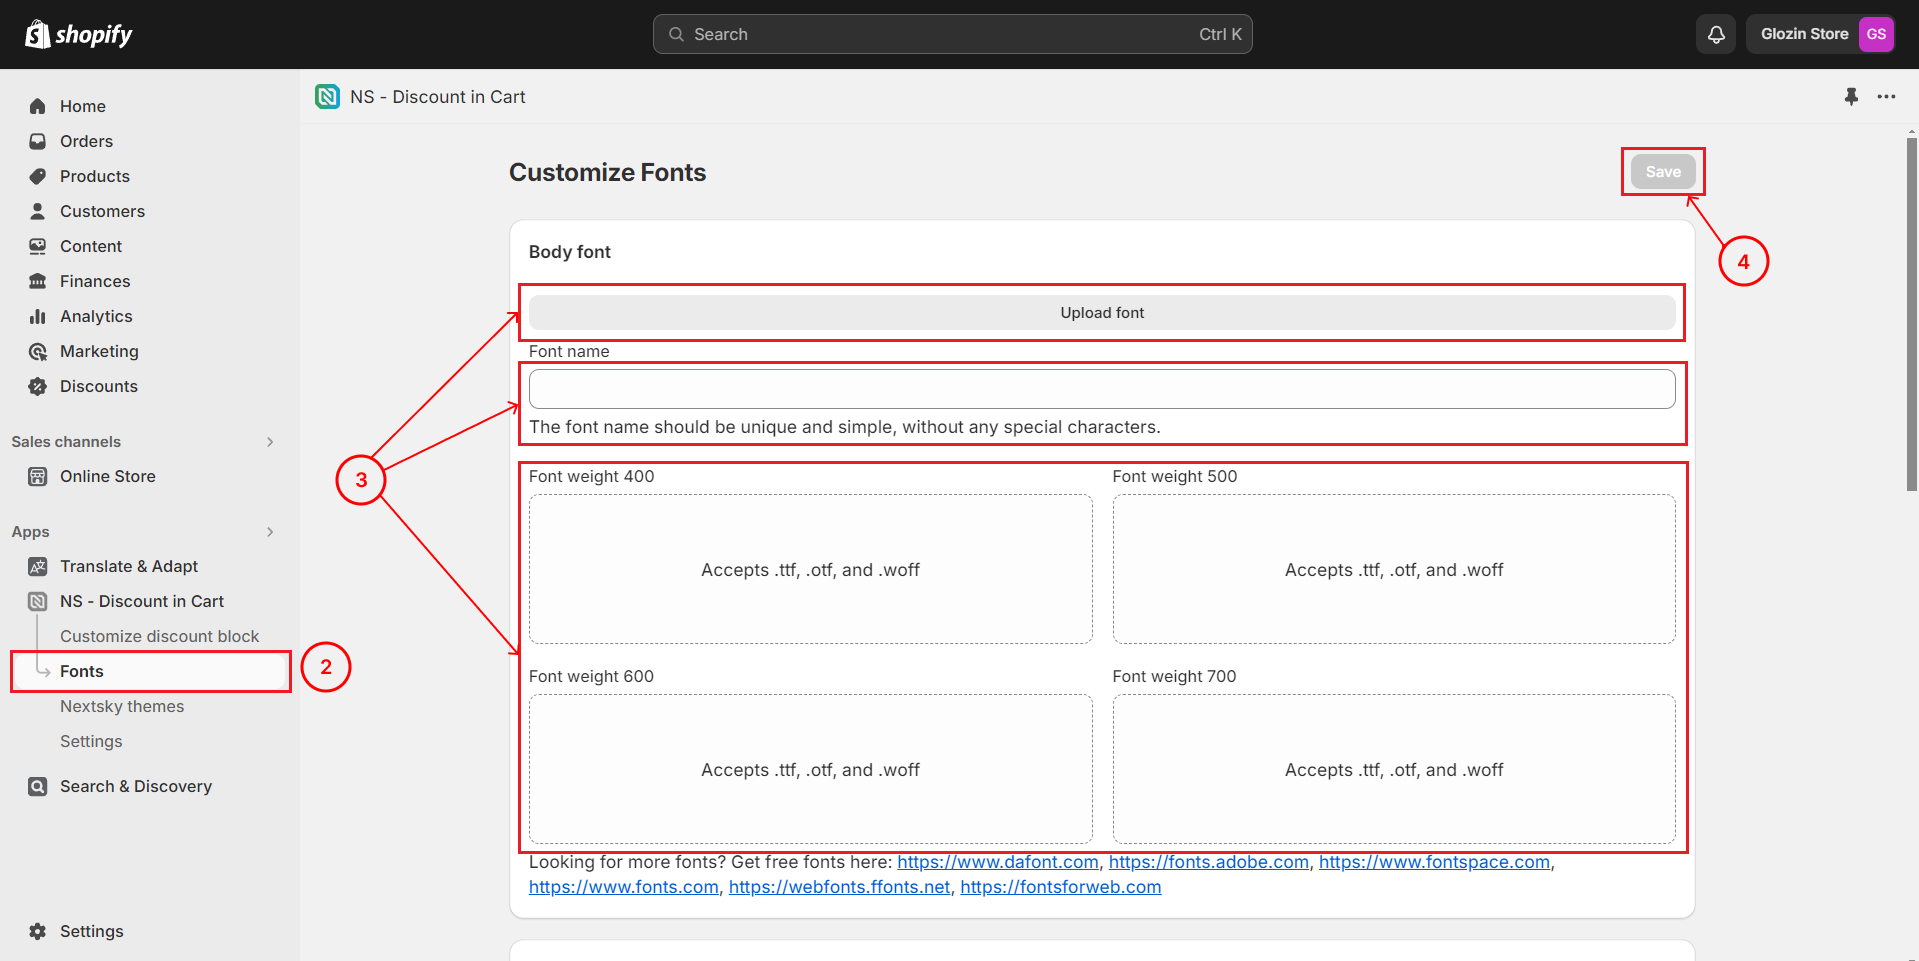Click the Font name text field
Screen dimensions: 1919x961
tap(1101, 389)
